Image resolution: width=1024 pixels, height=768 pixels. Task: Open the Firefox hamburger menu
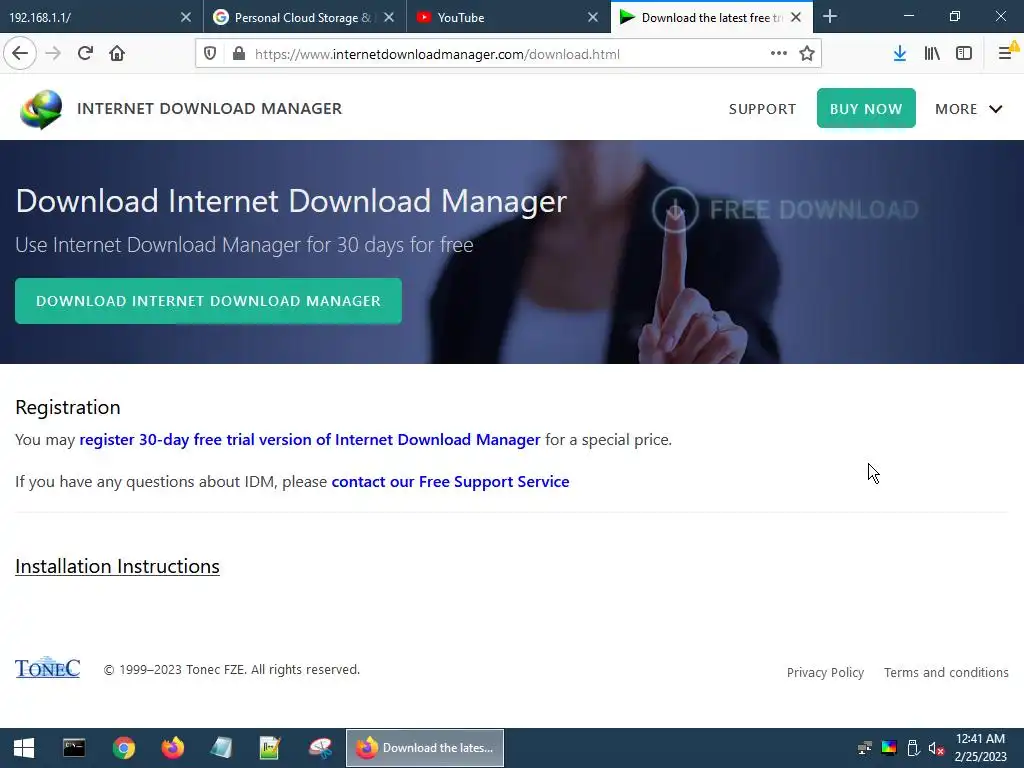(1006, 54)
